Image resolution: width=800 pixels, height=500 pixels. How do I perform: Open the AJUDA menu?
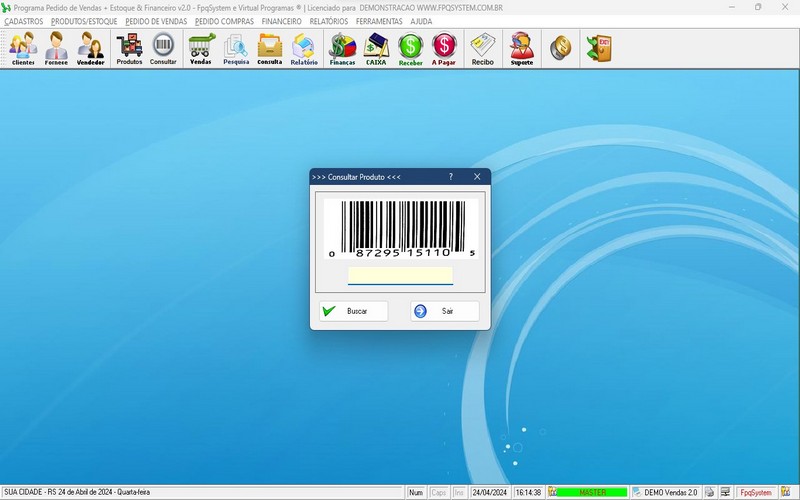421,21
